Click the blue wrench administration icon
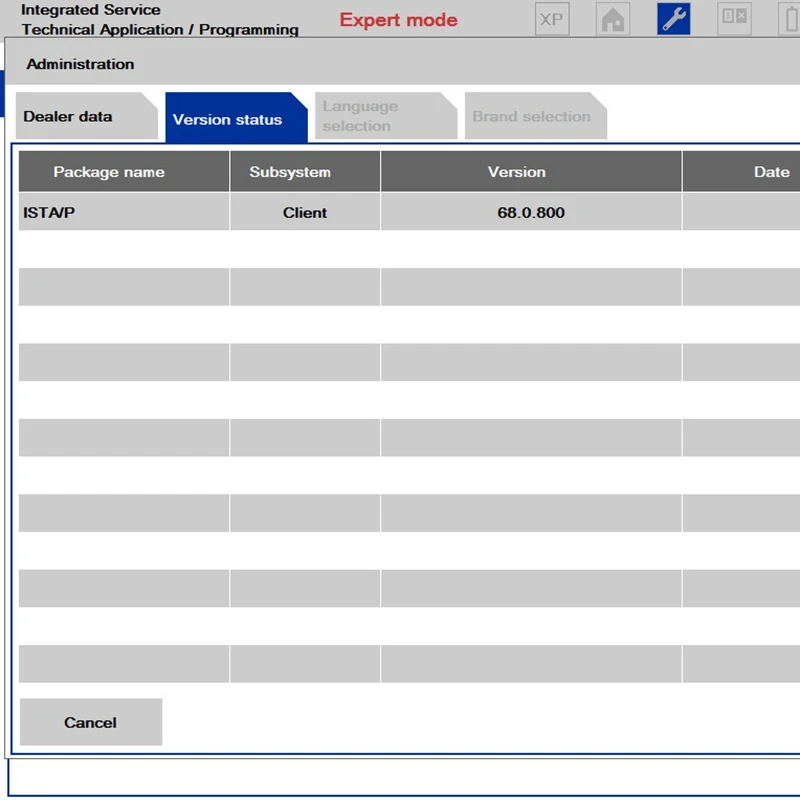Viewport: 800px width, 800px height. coord(673,19)
